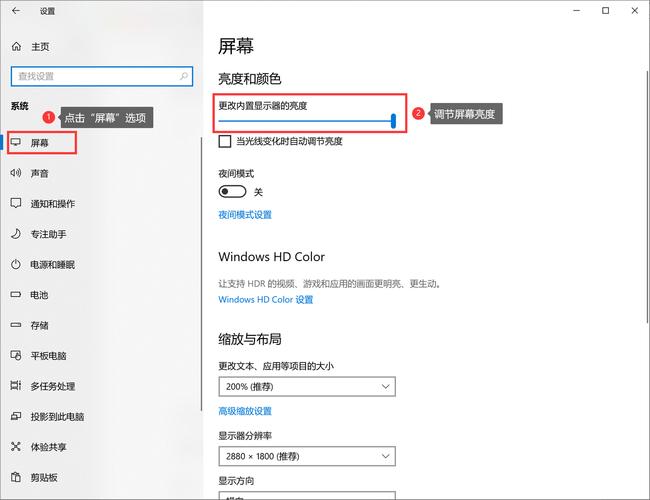Click the 专注助手 moon icon
This screenshot has width=650, height=500.
click(16, 234)
